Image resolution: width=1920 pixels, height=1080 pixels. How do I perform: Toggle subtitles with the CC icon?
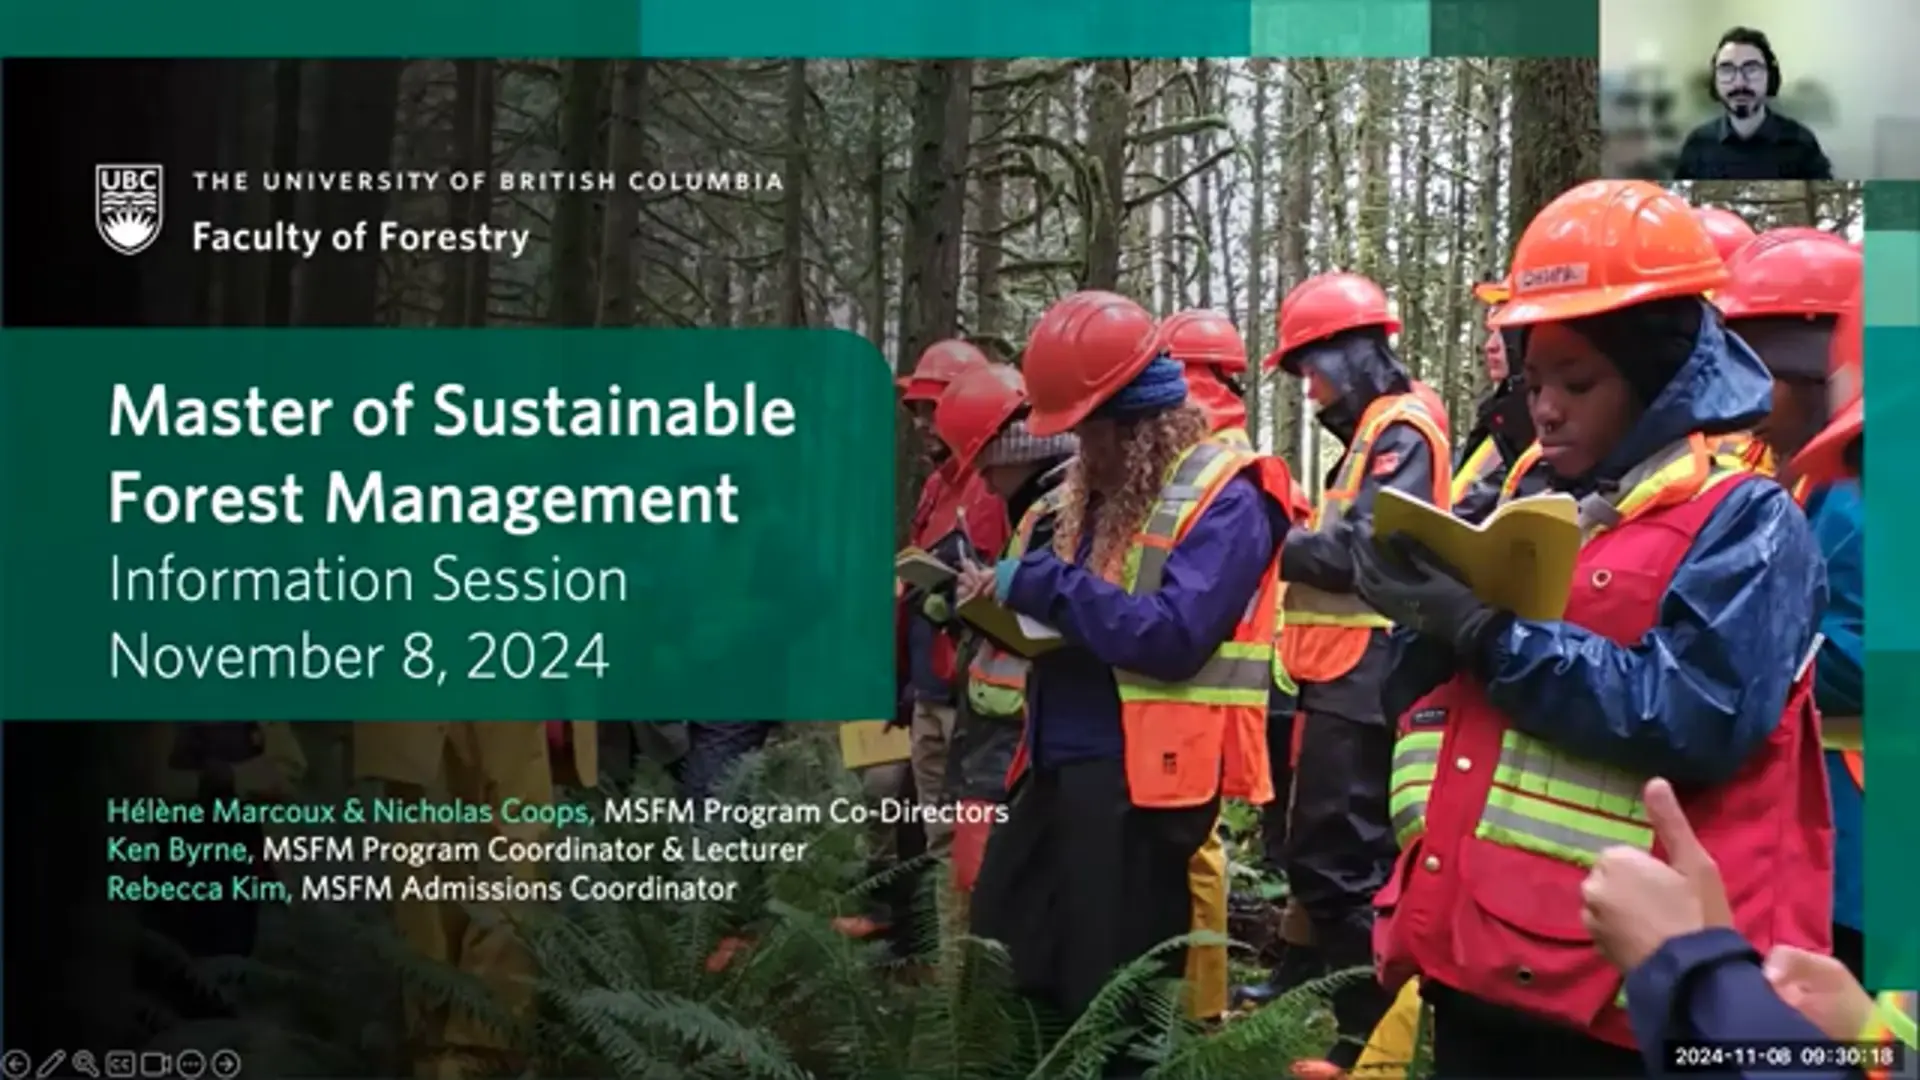[120, 1063]
